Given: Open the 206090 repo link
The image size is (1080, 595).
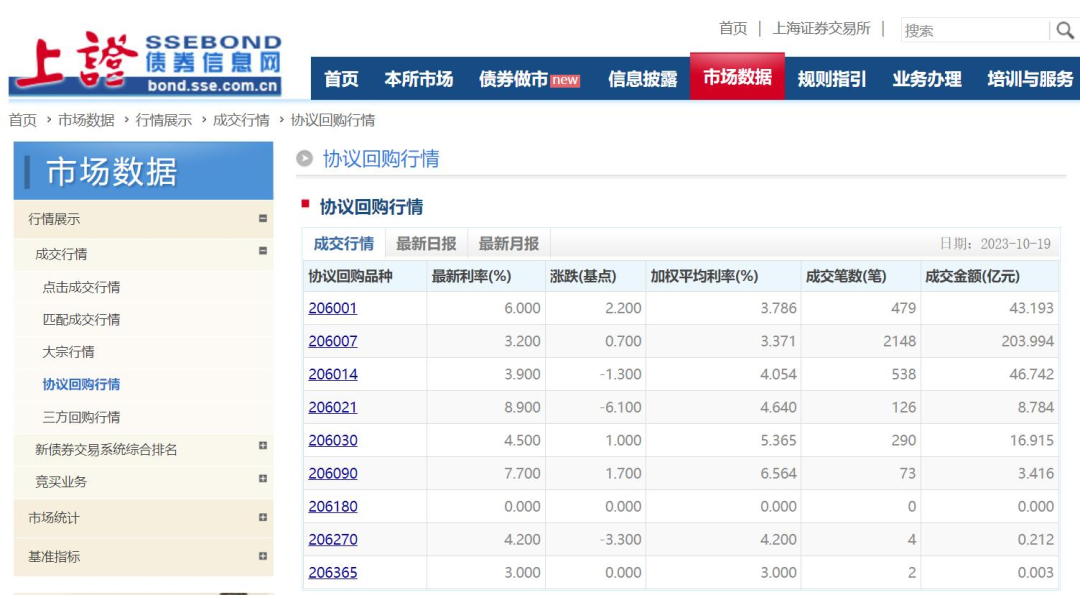Looking at the screenshot, I should pyautogui.click(x=333, y=473).
